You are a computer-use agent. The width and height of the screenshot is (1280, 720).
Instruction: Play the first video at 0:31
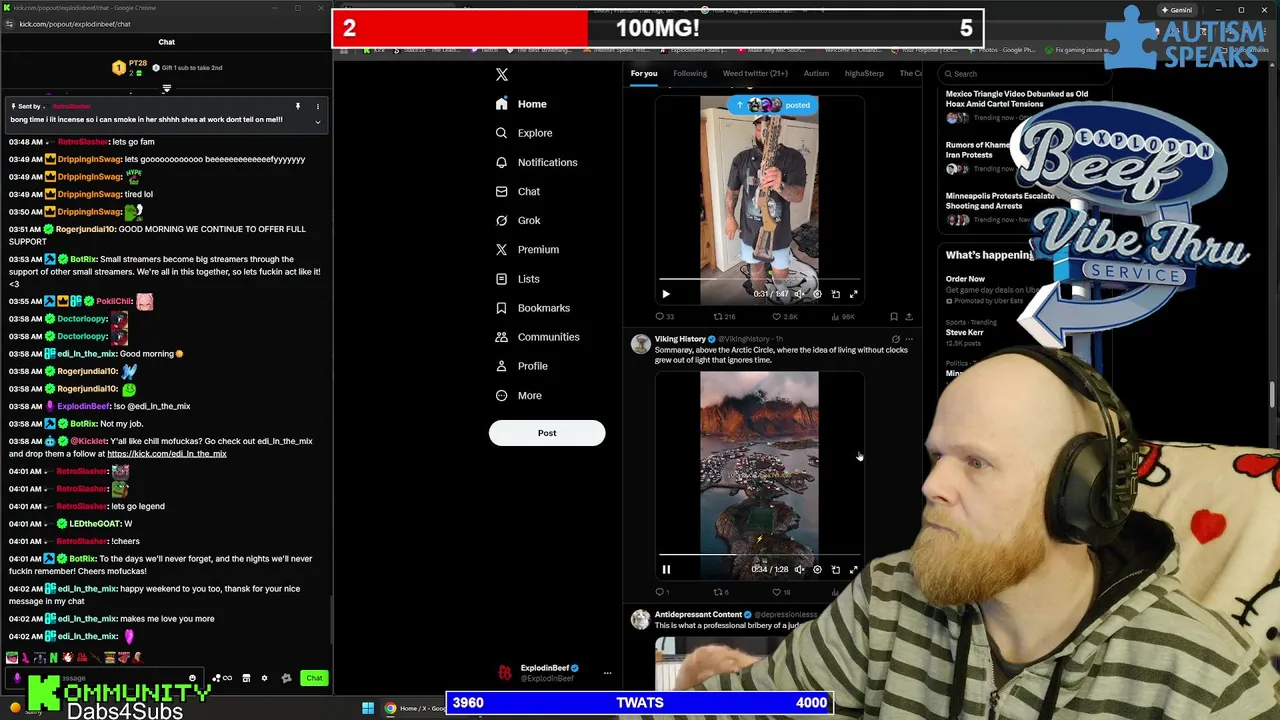666,294
